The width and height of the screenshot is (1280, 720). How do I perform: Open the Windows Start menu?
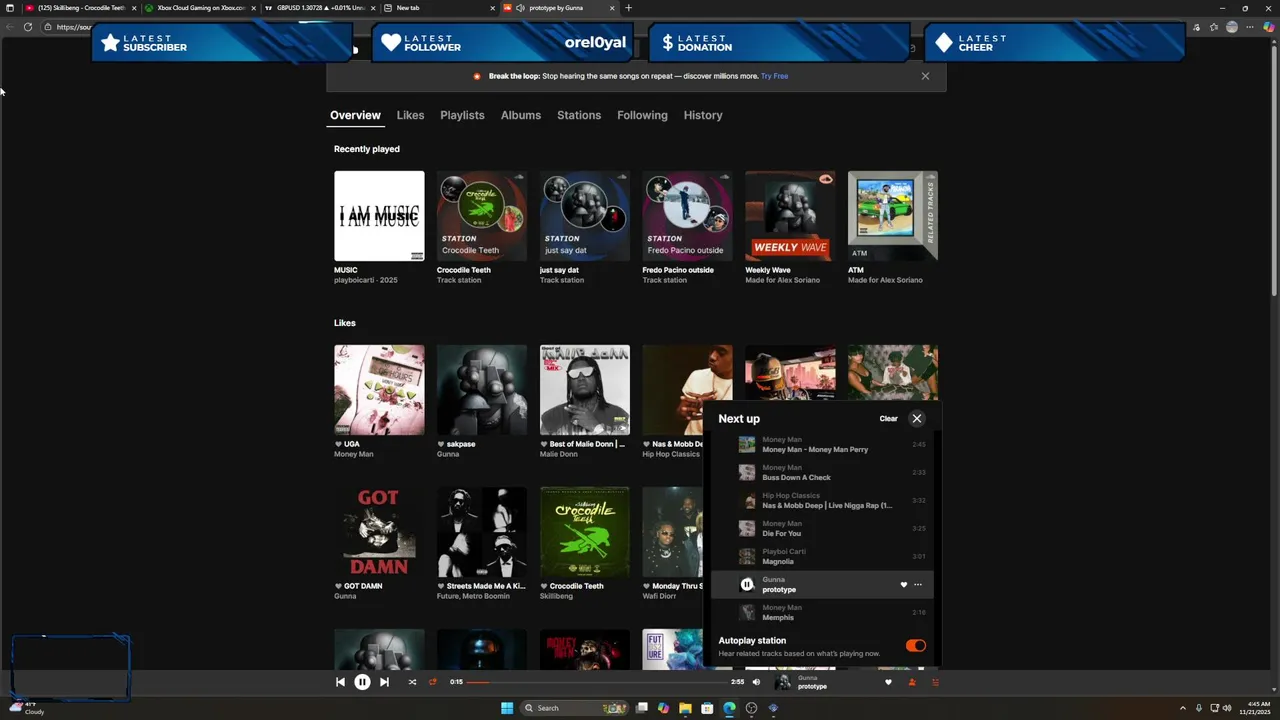point(507,708)
